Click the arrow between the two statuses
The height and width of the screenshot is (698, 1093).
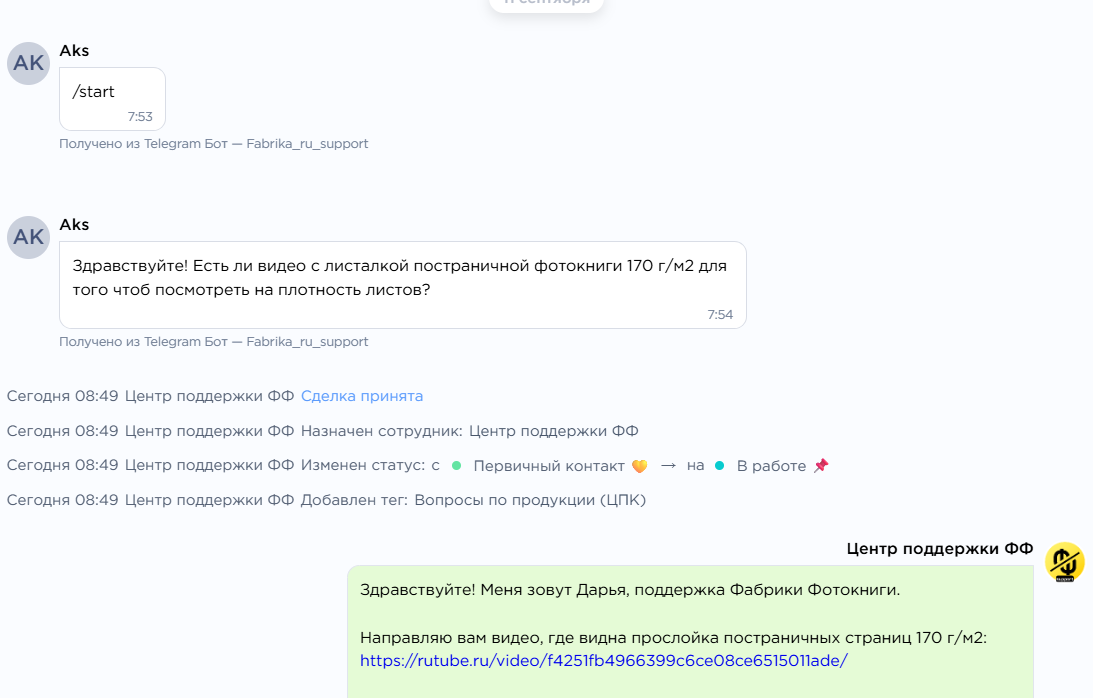tap(668, 465)
